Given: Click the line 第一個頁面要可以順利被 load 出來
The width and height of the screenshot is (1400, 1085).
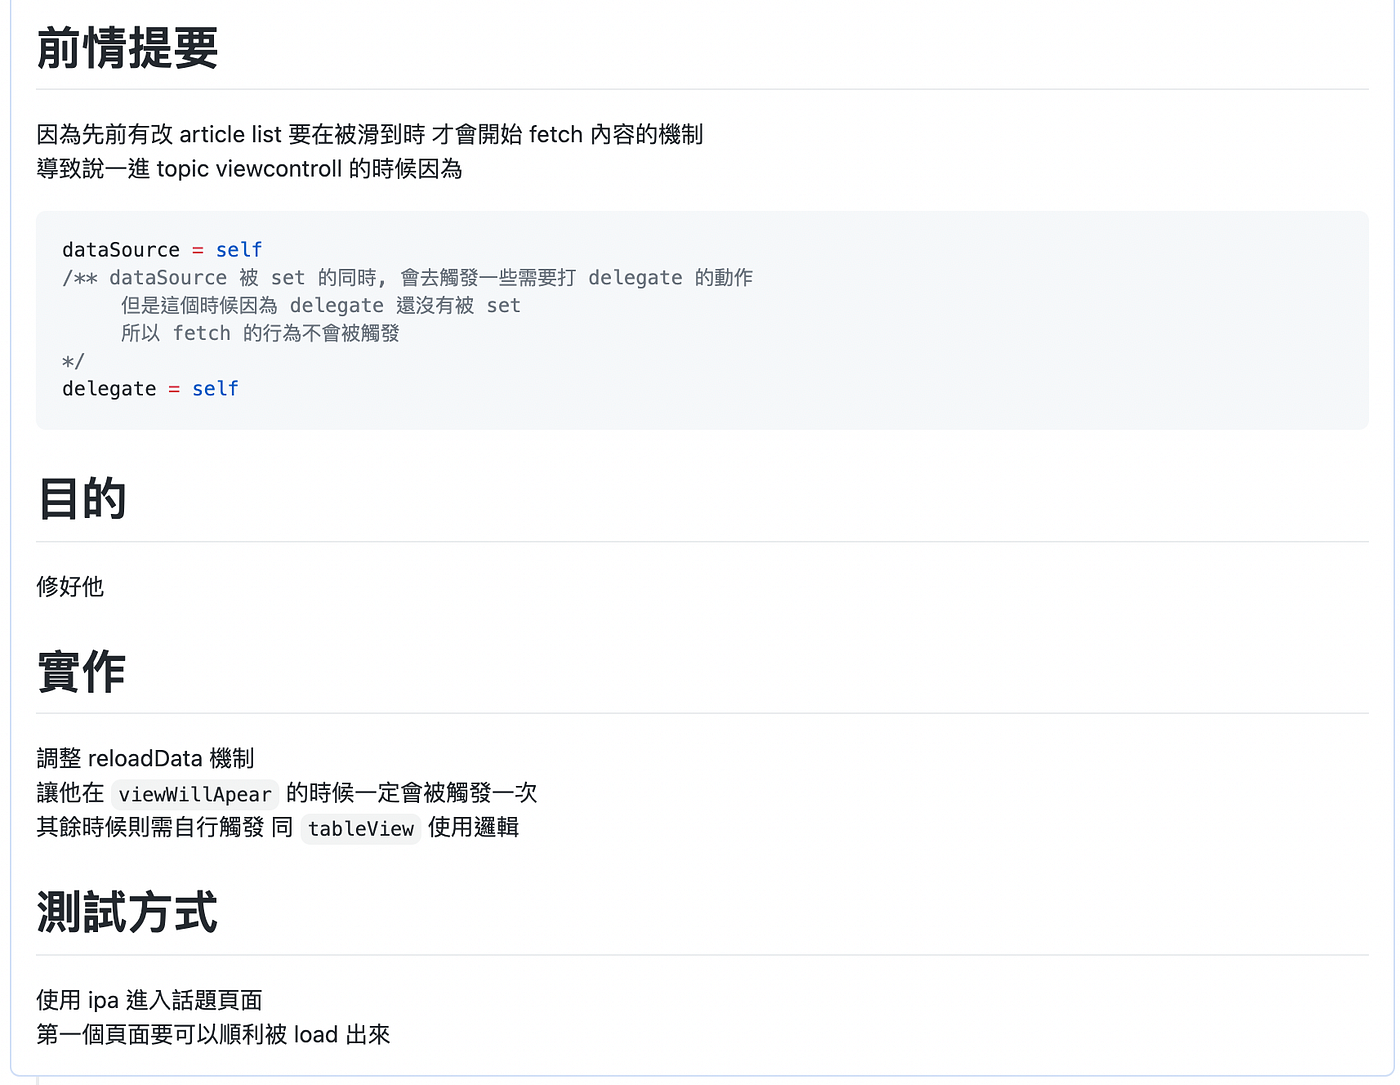Looking at the screenshot, I should tap(213, 1034).
